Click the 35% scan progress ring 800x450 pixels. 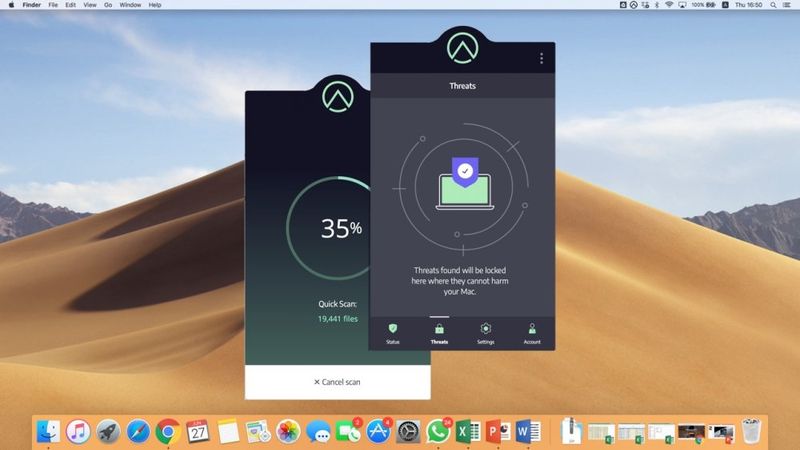coord(329,228)
